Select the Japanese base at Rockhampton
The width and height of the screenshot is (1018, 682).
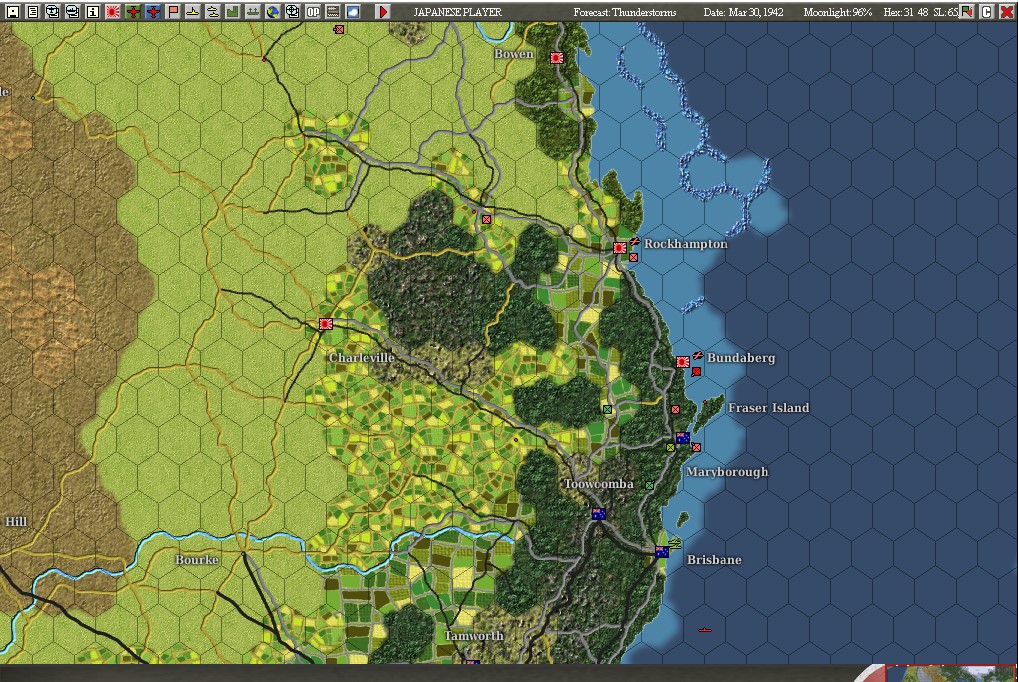(x=619, y=247)
